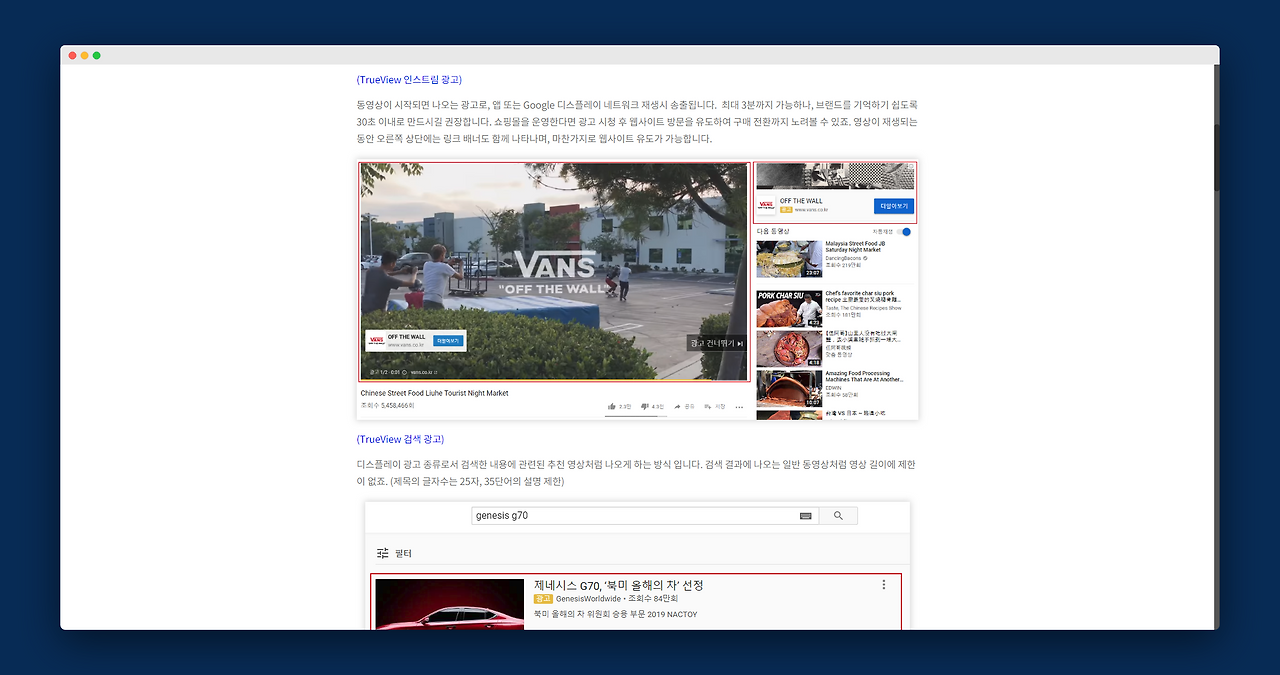The height and width of the screenshot is (675, 1280).
Task: Click the green maximize window button
Action: (x=97, y=55)
